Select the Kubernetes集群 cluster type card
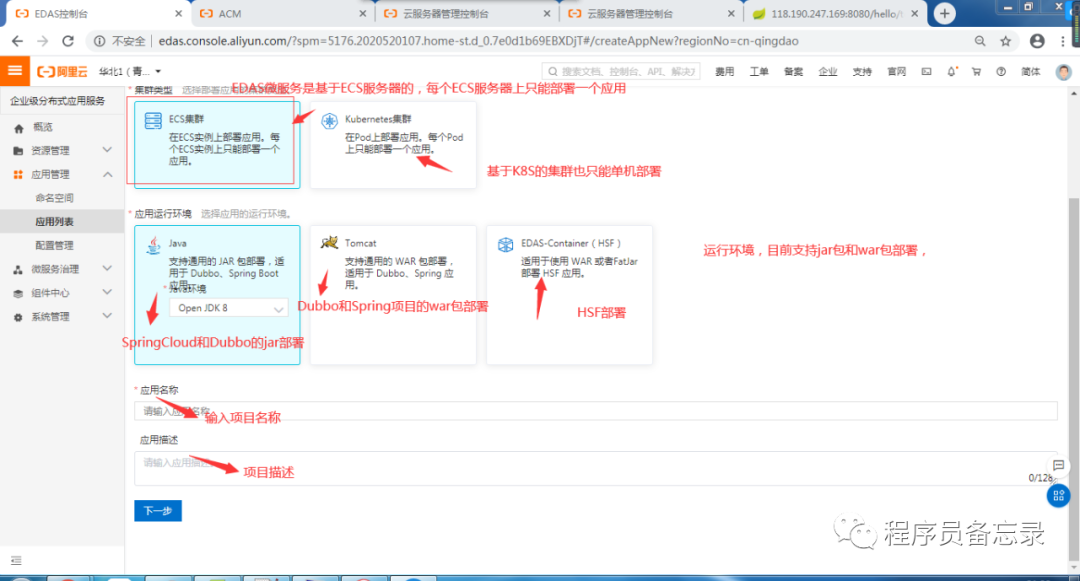 pyautogui.click(x=393, y=145)
